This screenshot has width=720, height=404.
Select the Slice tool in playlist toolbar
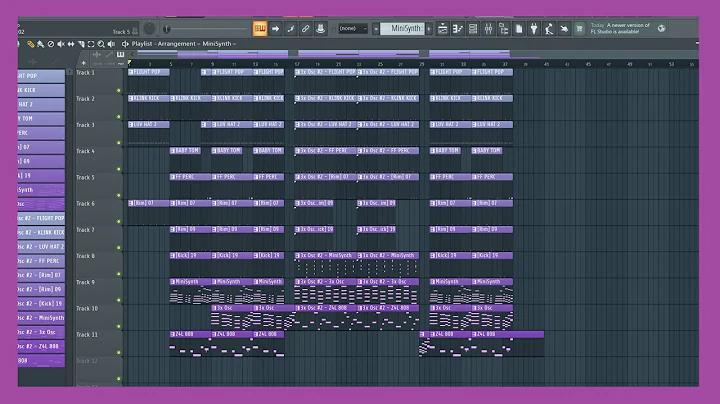pos(81,44)
